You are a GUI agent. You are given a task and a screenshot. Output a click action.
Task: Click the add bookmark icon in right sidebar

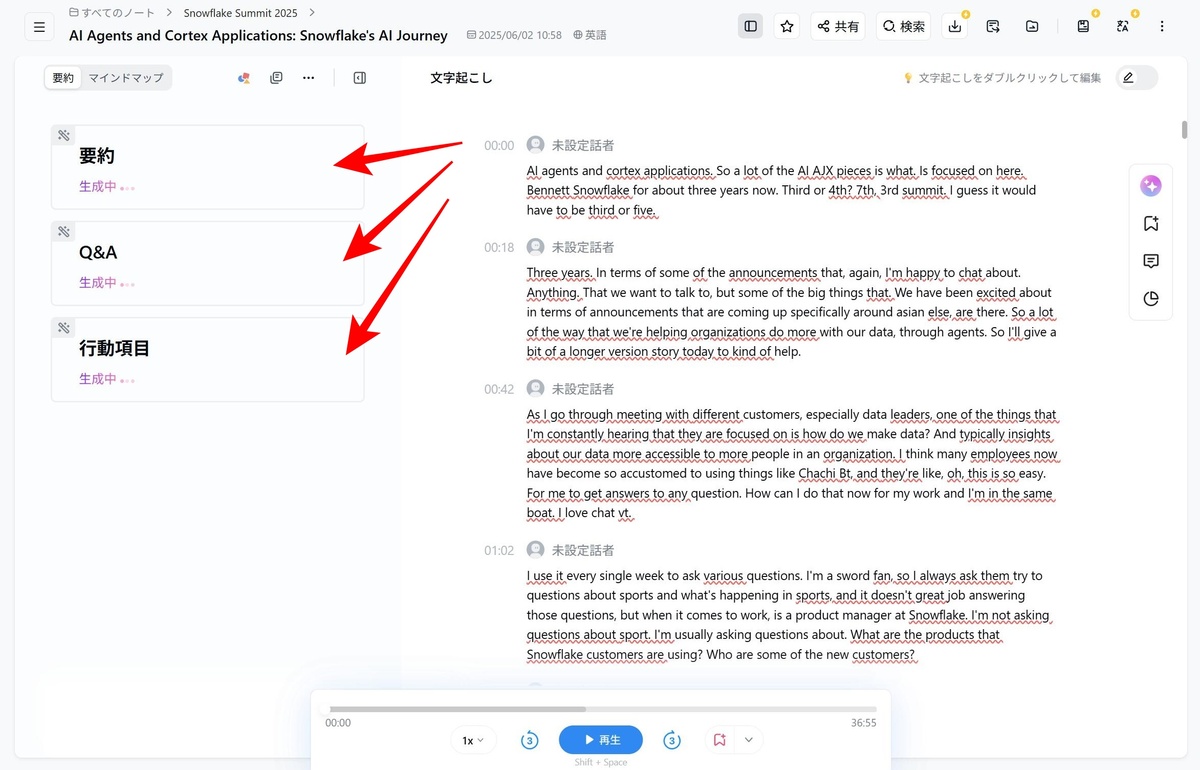tap(1151, 224)
